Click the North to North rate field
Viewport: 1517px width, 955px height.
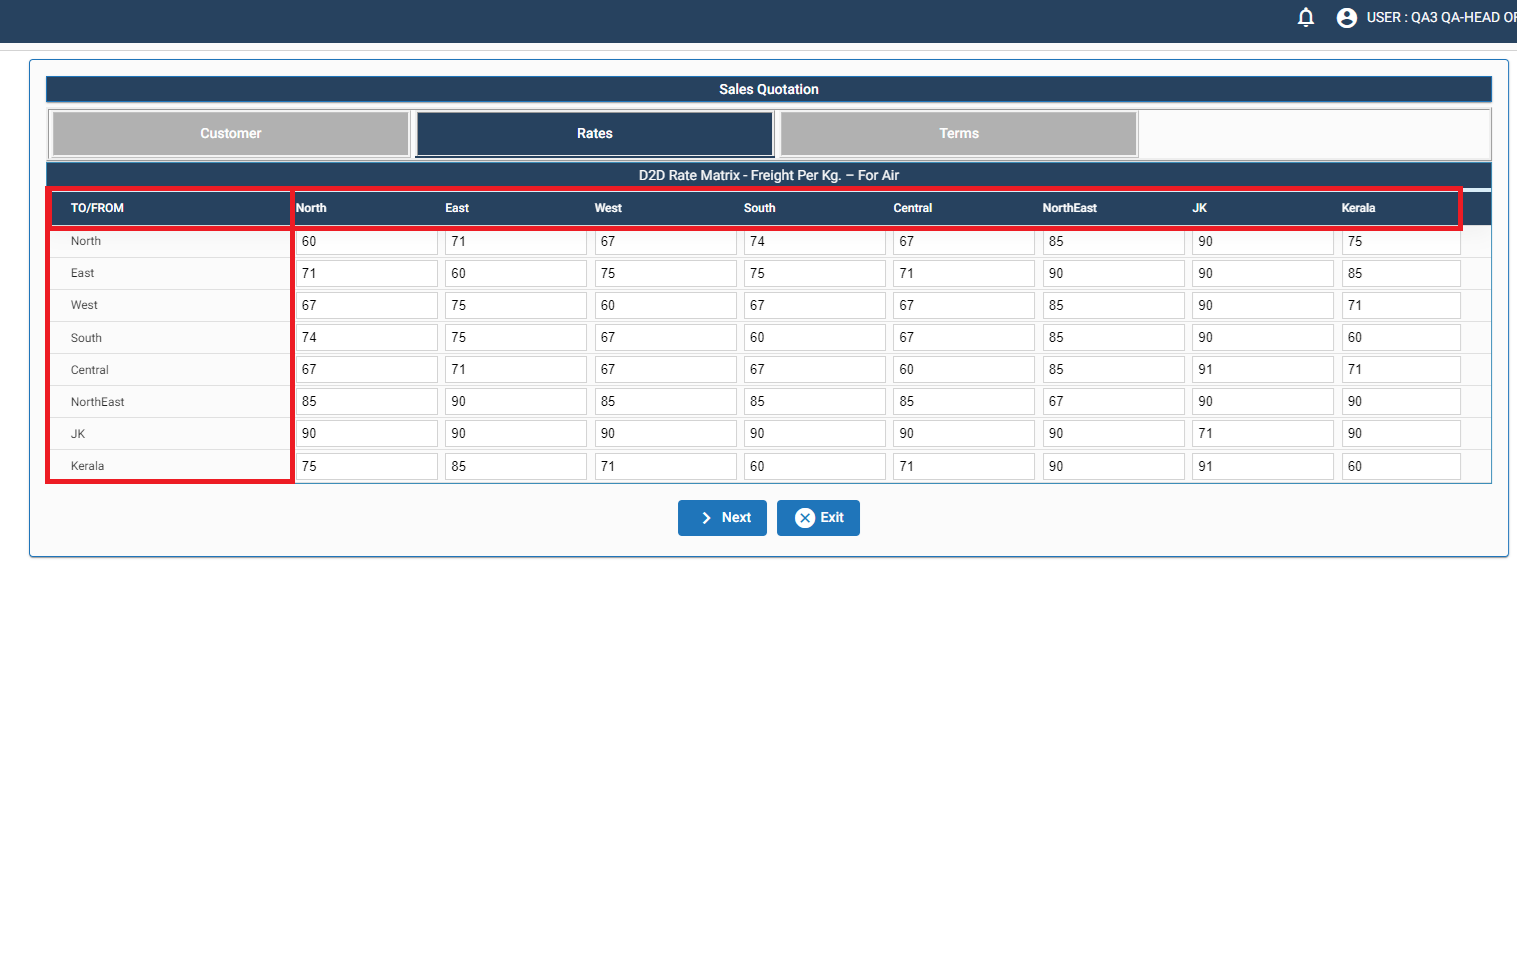tap(366, 242)
